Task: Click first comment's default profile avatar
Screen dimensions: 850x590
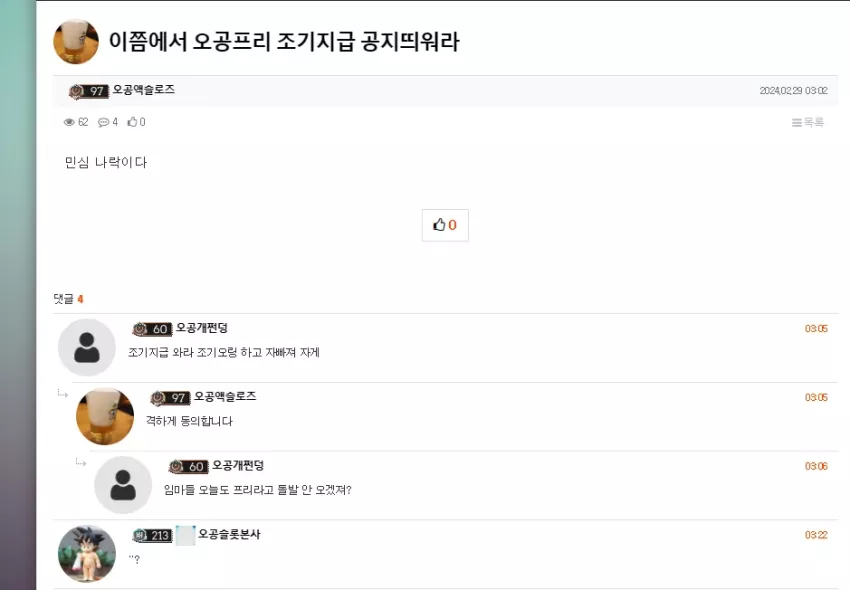Action: (x=87, y=347)
